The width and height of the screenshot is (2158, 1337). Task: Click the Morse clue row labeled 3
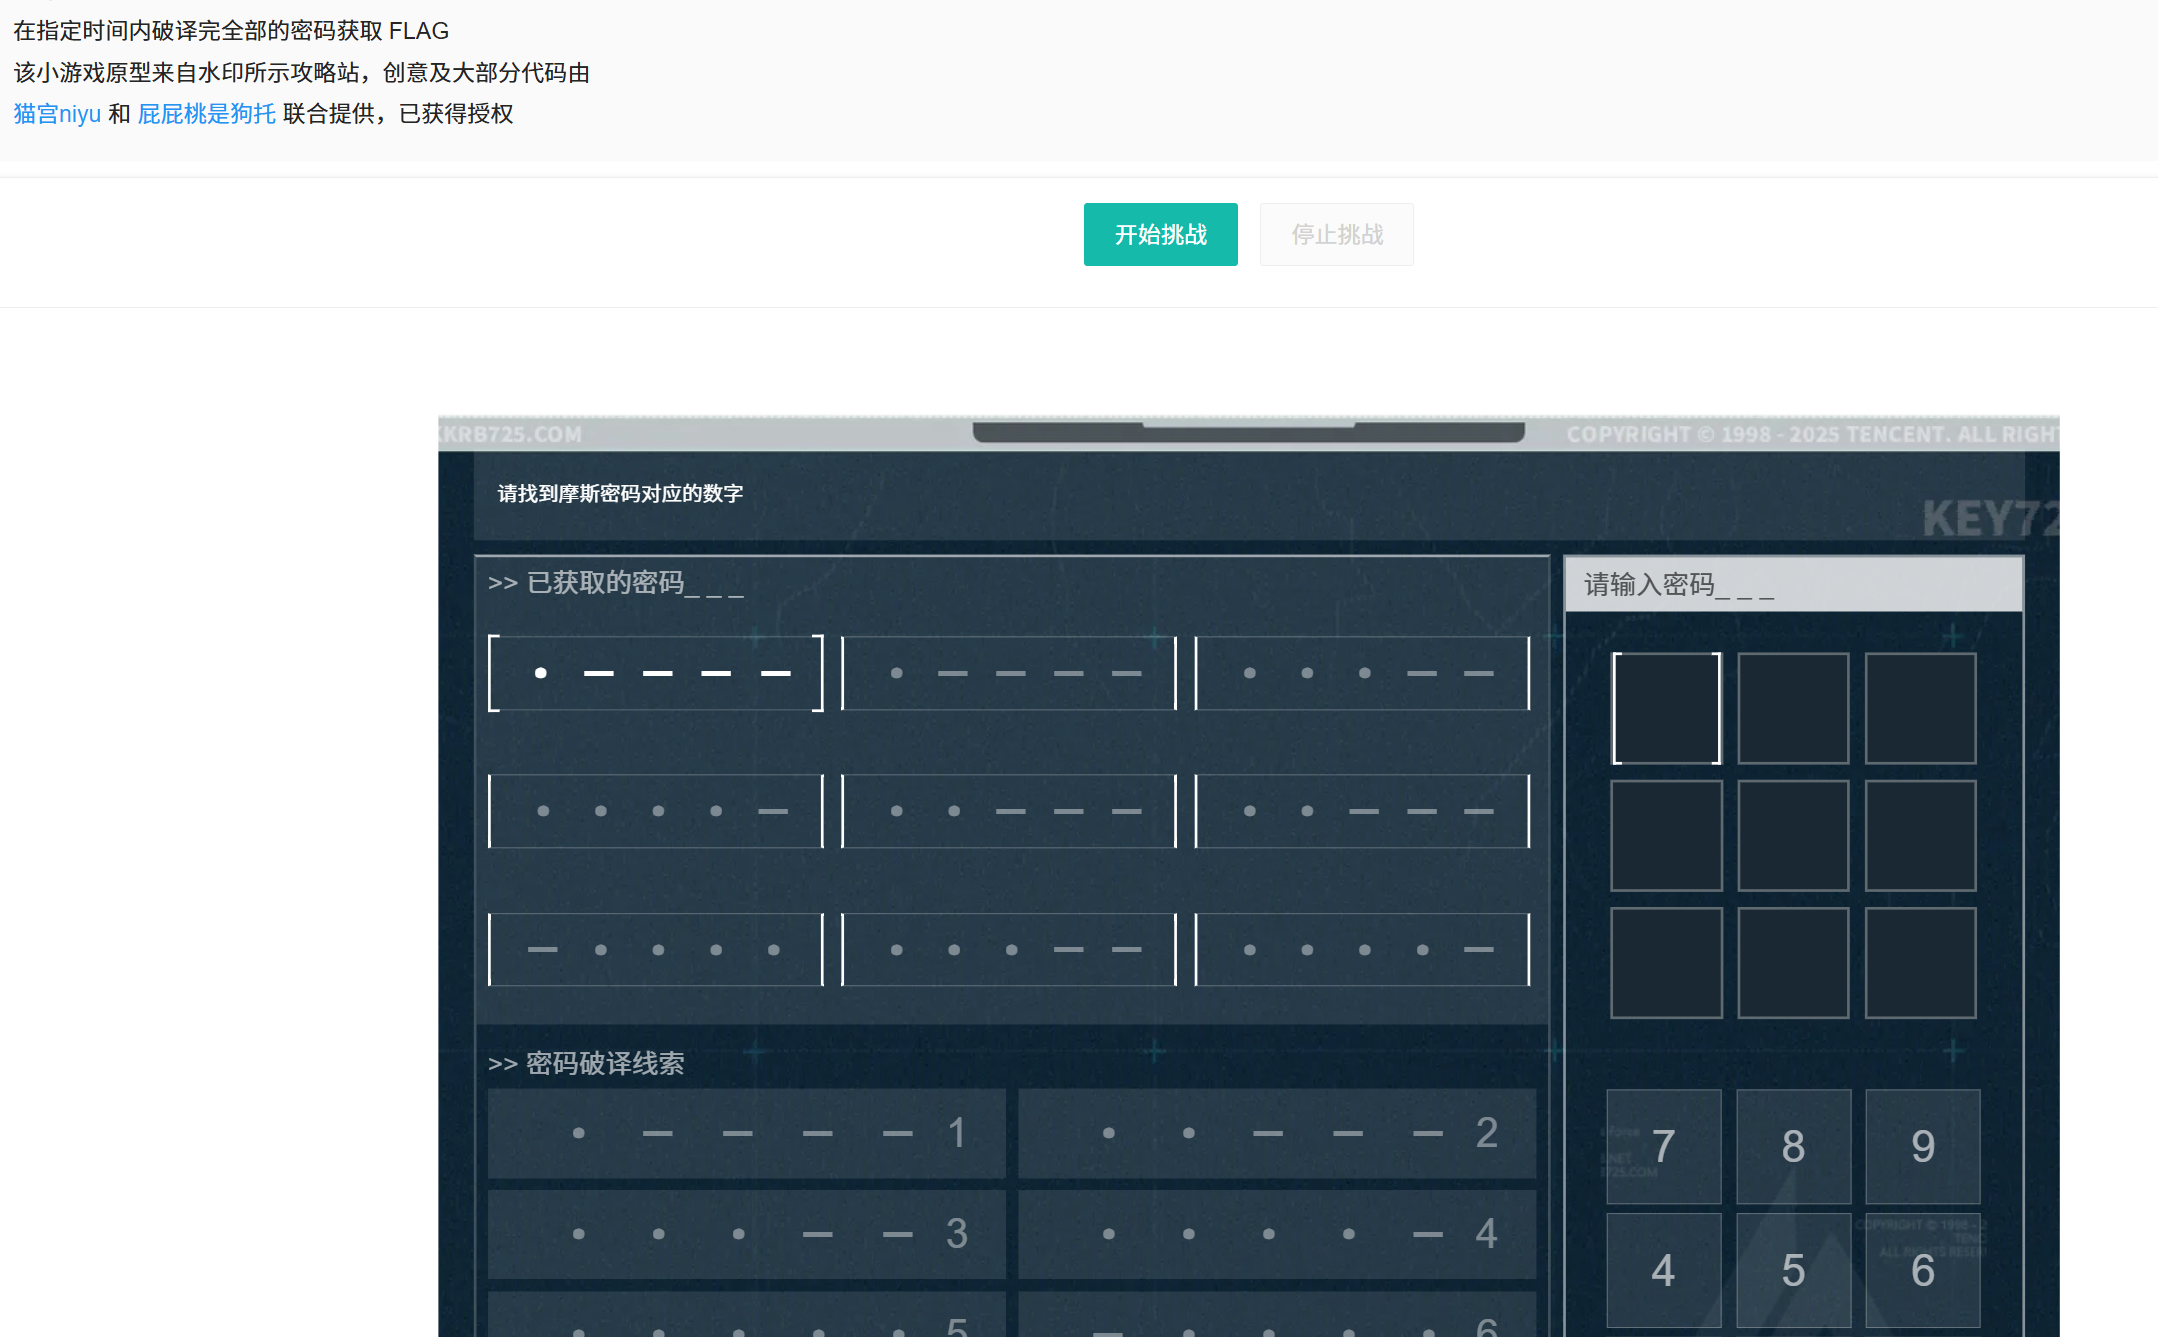[x=746, y=1233]
